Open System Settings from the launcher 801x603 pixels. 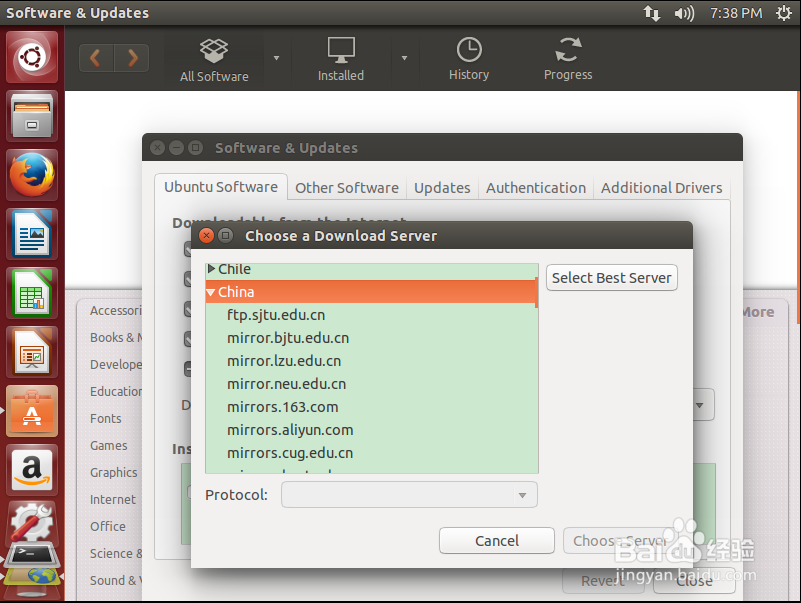tap(32, 521)
